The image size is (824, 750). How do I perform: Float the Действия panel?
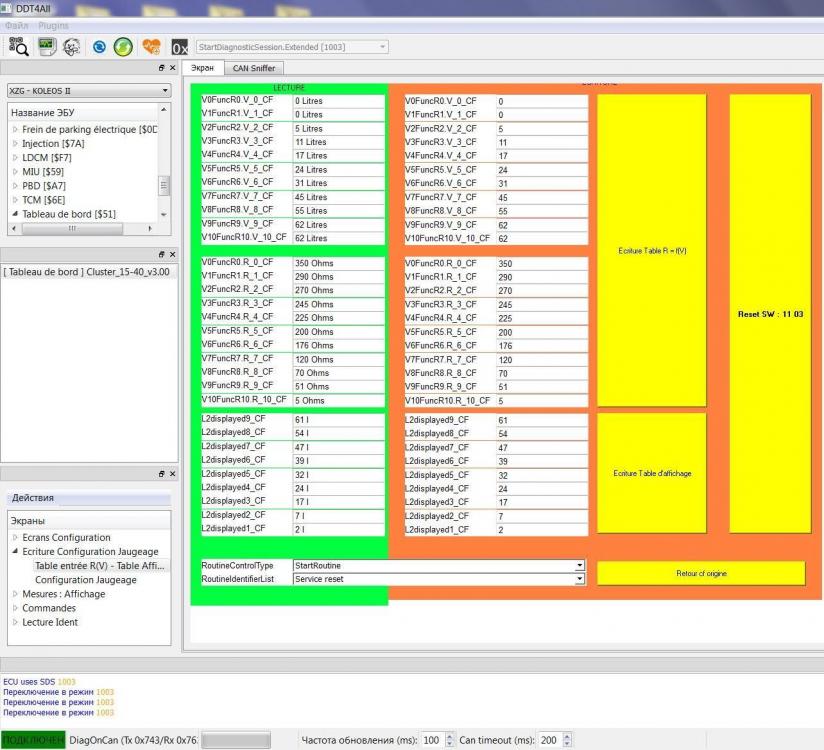(x=161, y=474)
